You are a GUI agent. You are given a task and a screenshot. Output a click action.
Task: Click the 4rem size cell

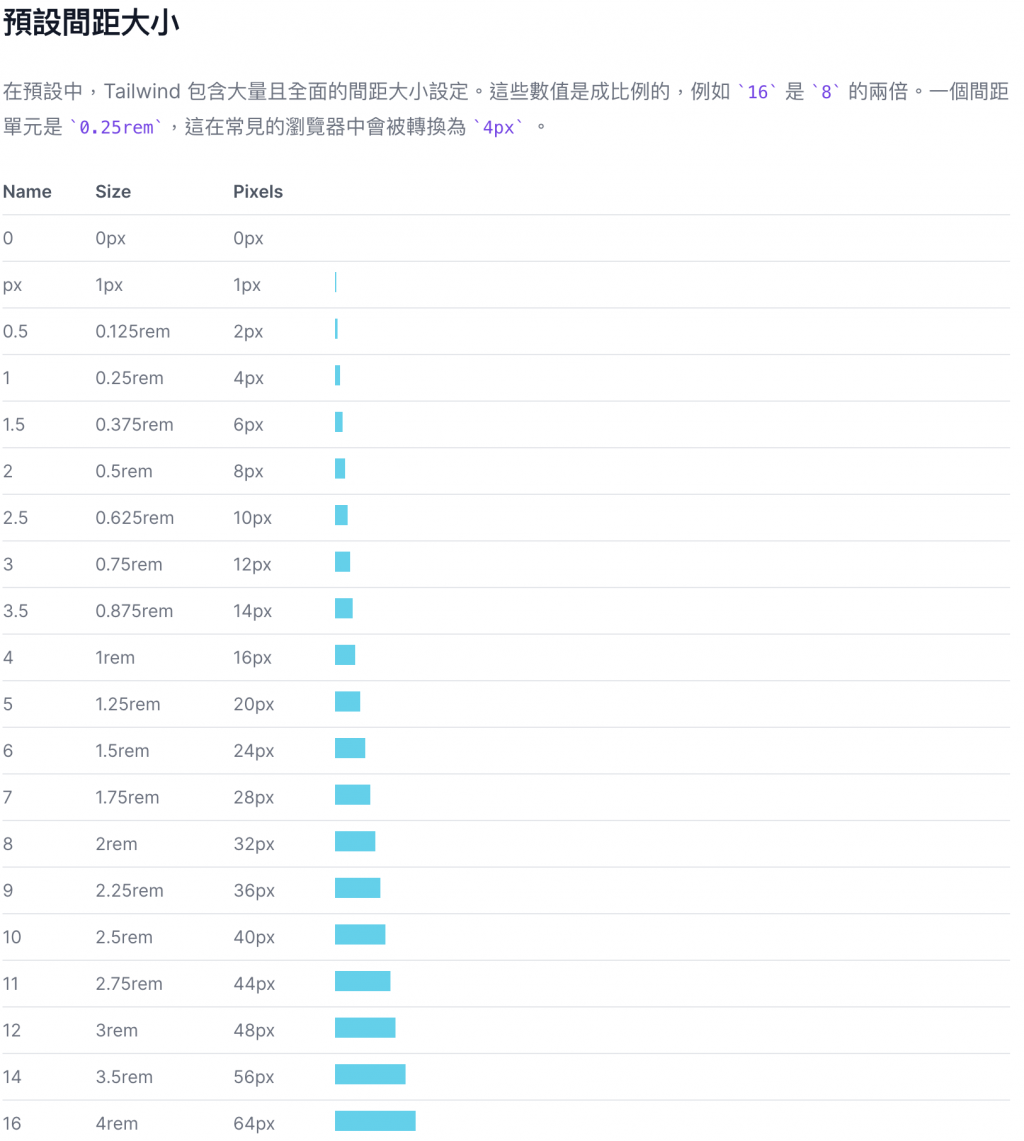pyautogui.click(x=116, y=1124)
